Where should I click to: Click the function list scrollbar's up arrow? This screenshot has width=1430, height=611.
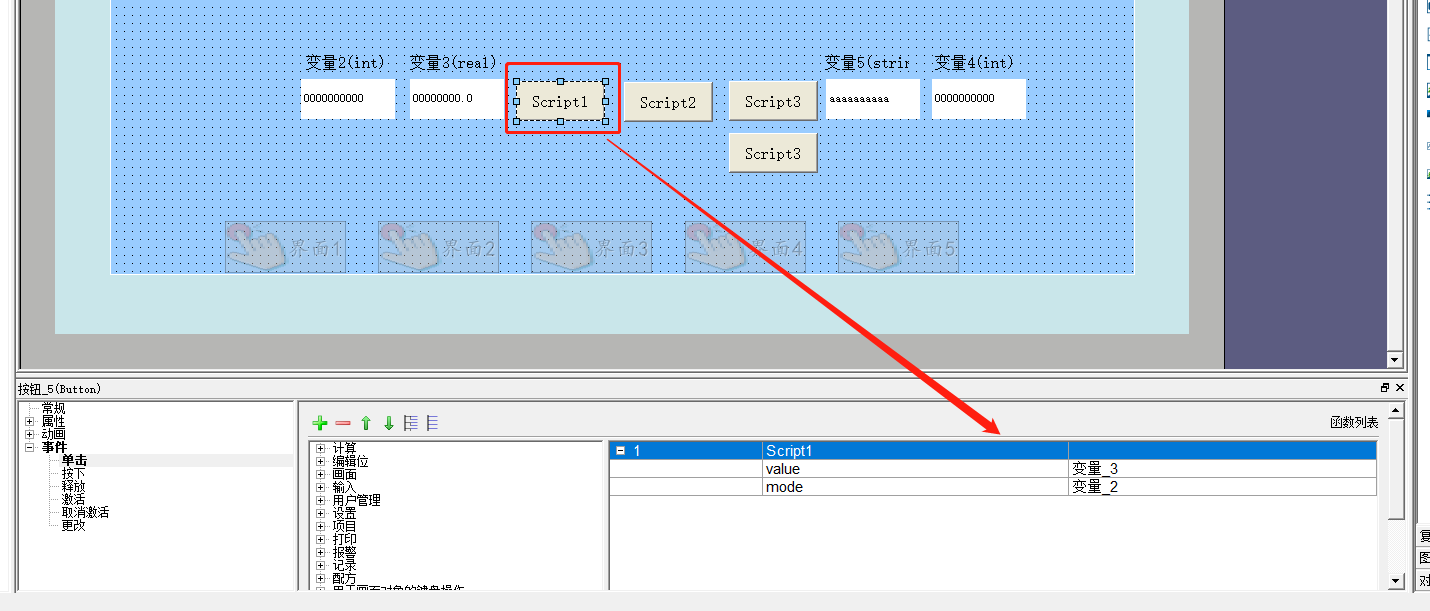coord(1397,410)
